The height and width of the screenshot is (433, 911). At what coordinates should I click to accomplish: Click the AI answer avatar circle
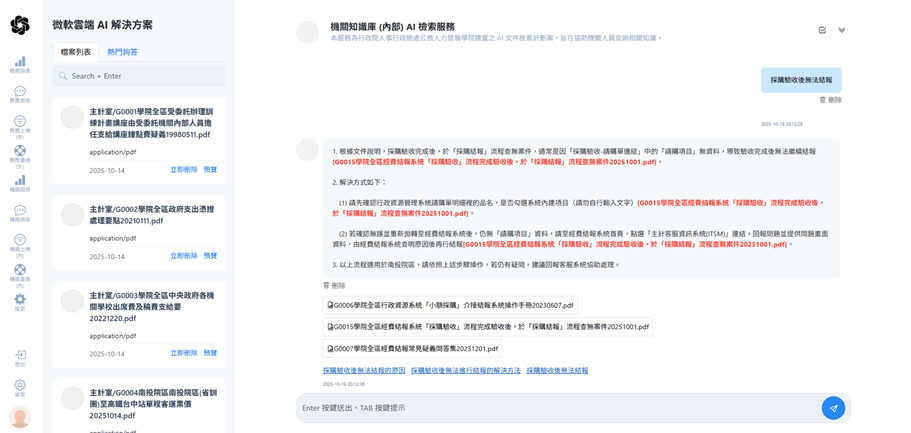click(307, 151)
